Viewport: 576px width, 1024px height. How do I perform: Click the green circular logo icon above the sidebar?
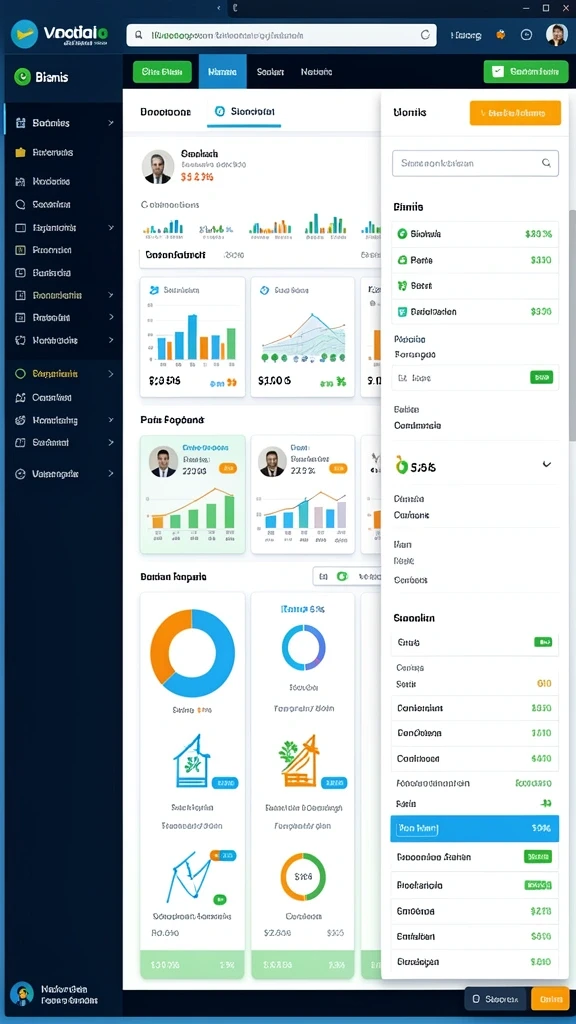pos(22,77)
